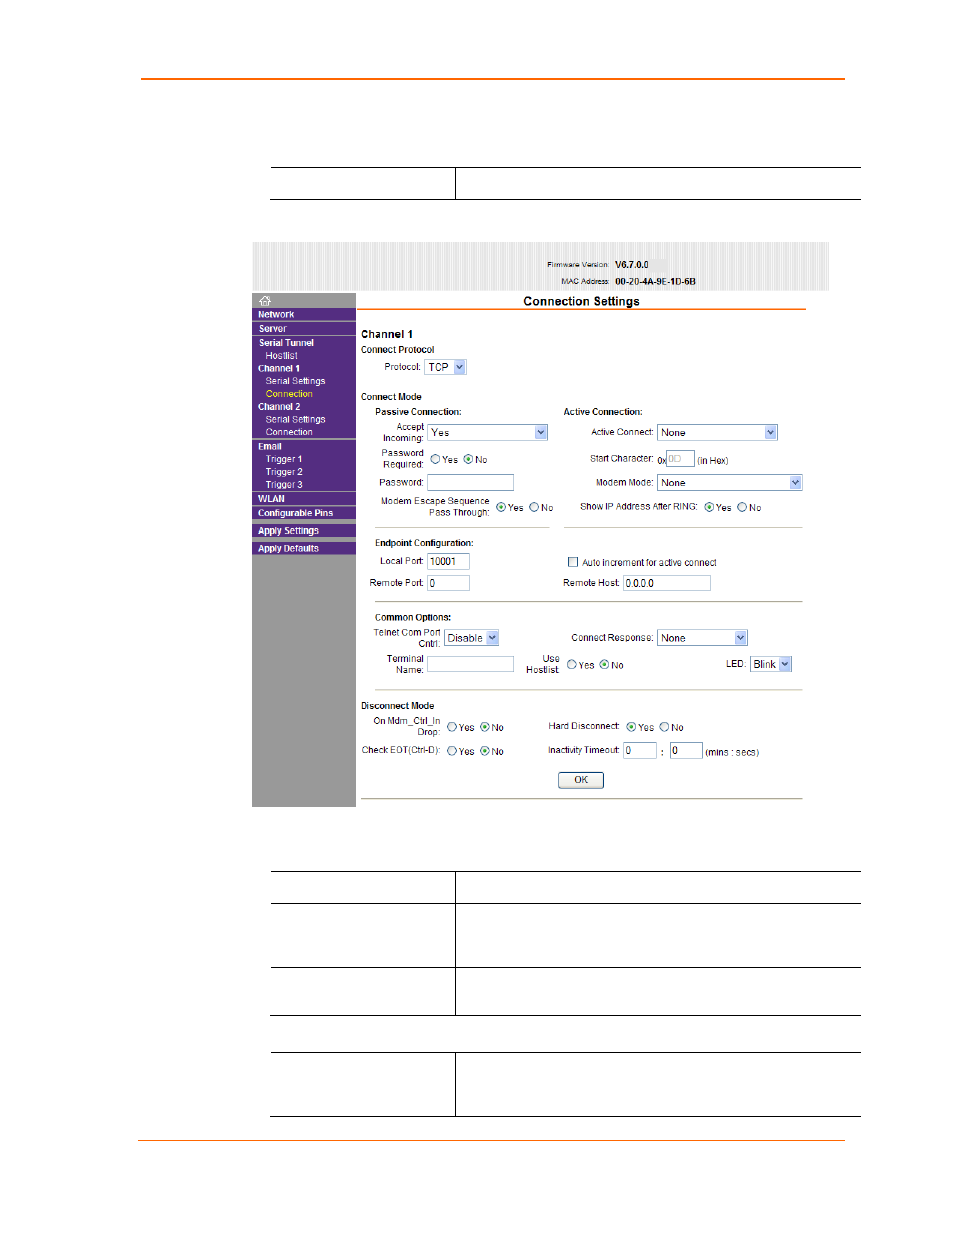The height and width of the screenshot is (1235, 954).
Task: Click the Start Character hex field
Action: coord(680,459)
